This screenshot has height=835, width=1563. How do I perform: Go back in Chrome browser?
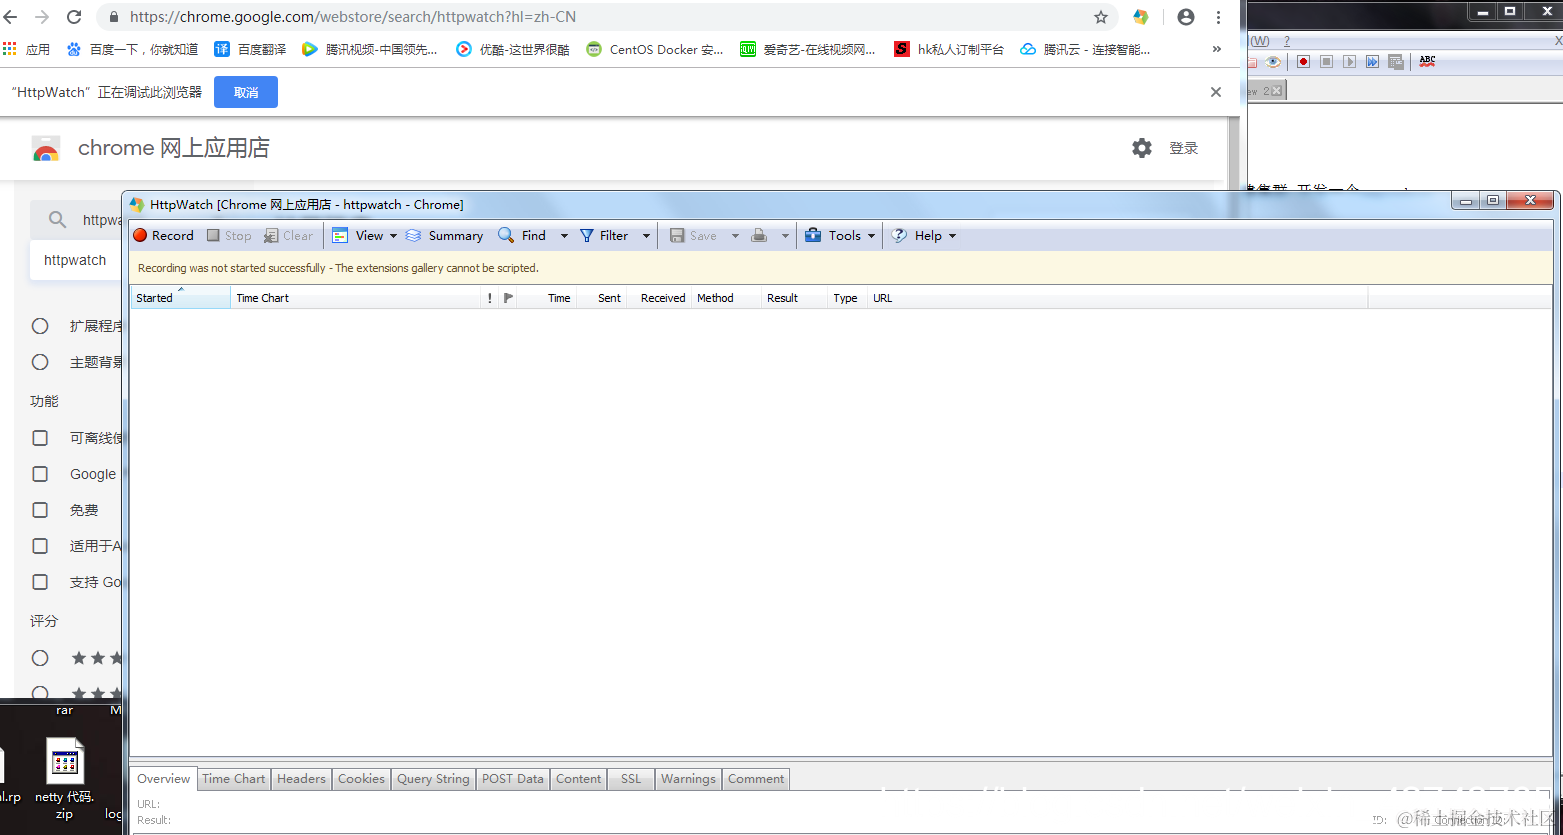coord(11,17)
